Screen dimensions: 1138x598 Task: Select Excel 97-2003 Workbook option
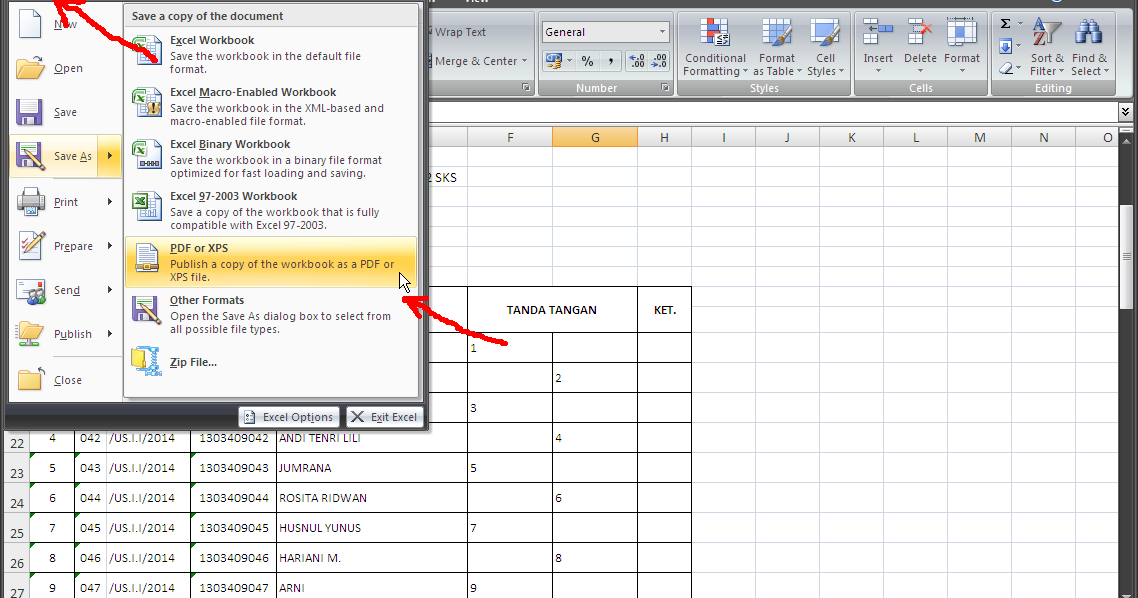[x=271, y=210]
